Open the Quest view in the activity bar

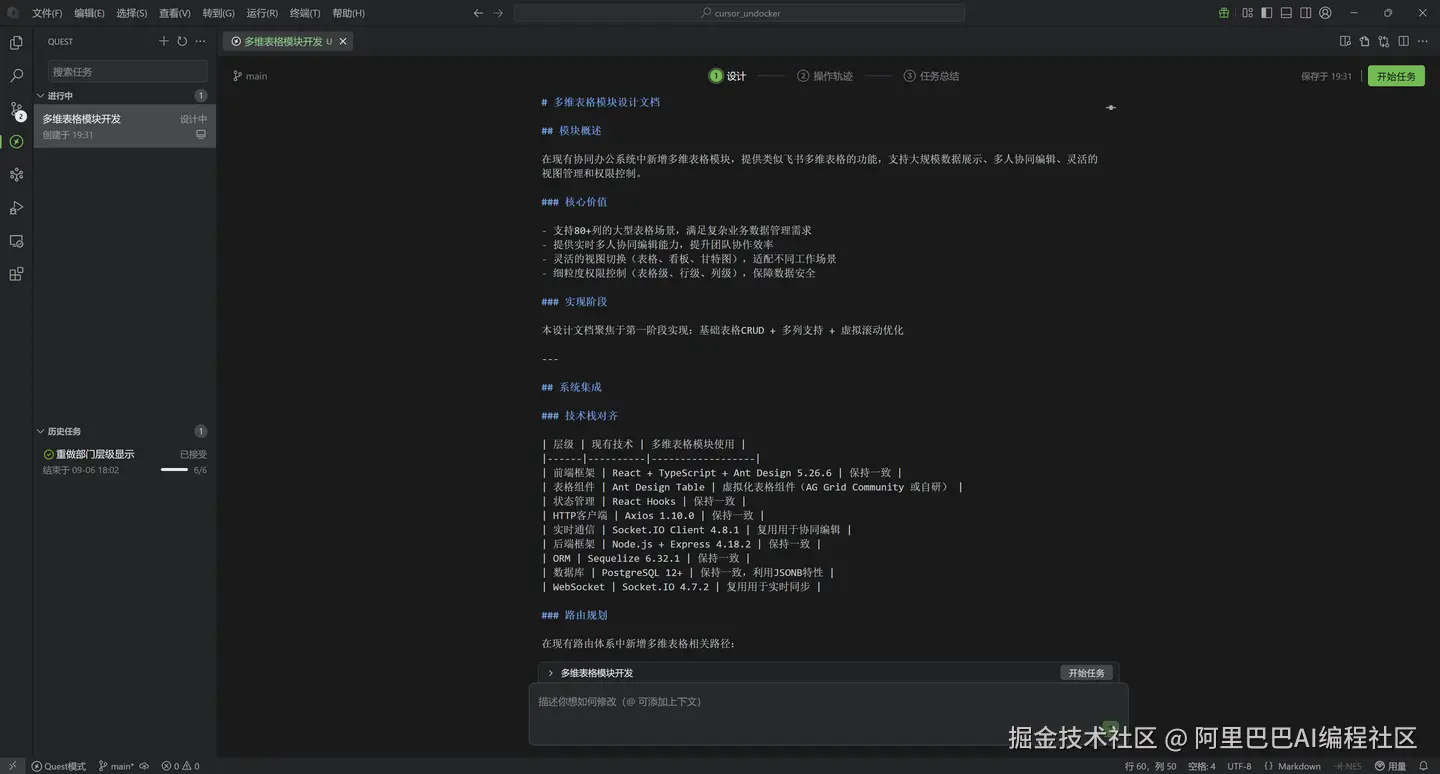[x=16, y=142]
